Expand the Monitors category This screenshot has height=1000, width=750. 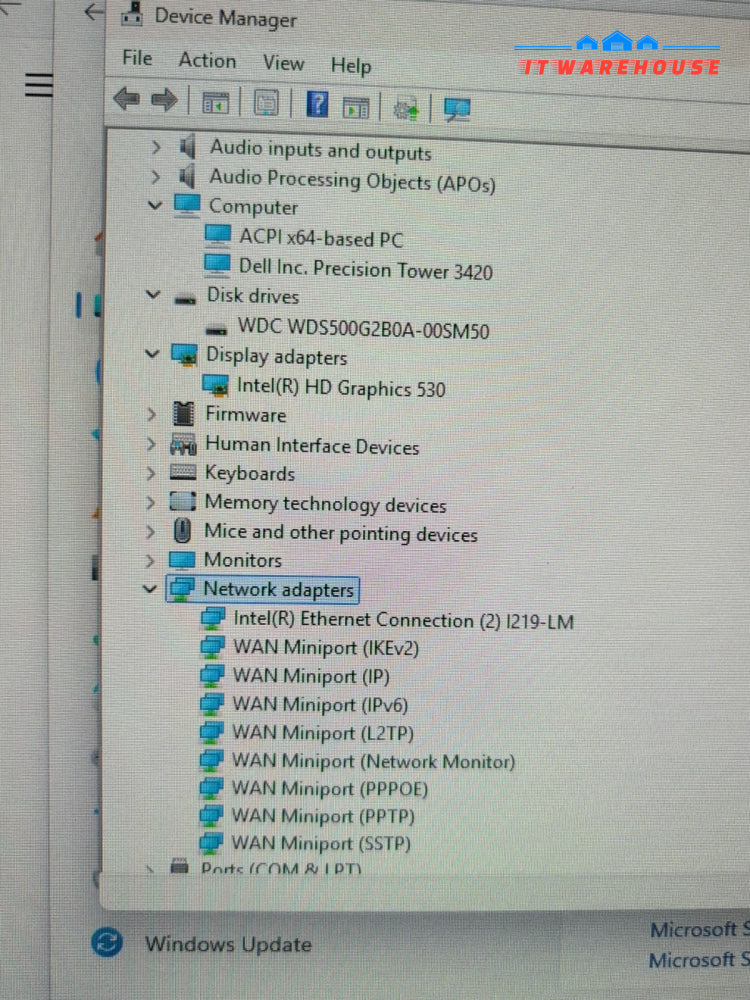150,561
